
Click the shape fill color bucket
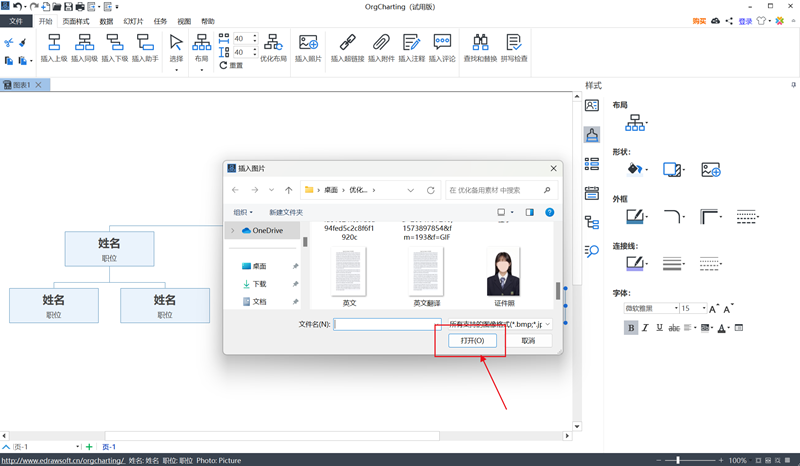(634, 170)
